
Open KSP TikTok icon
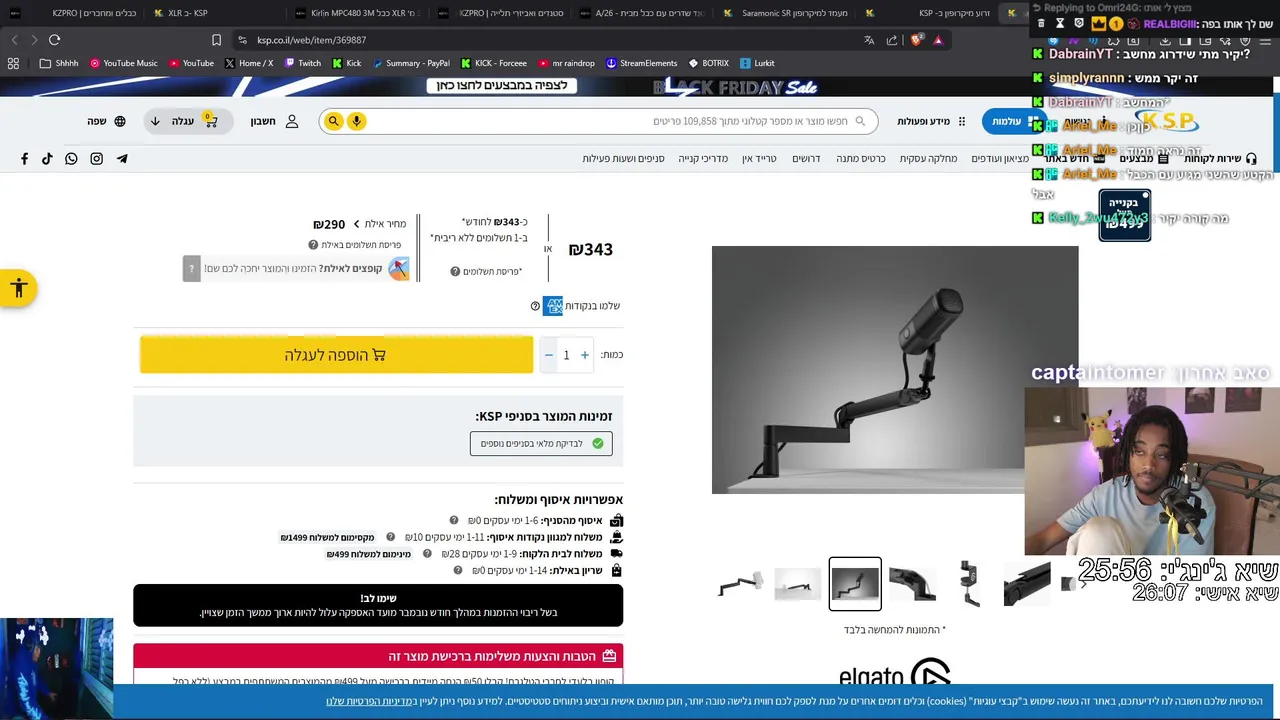(47, 159)
